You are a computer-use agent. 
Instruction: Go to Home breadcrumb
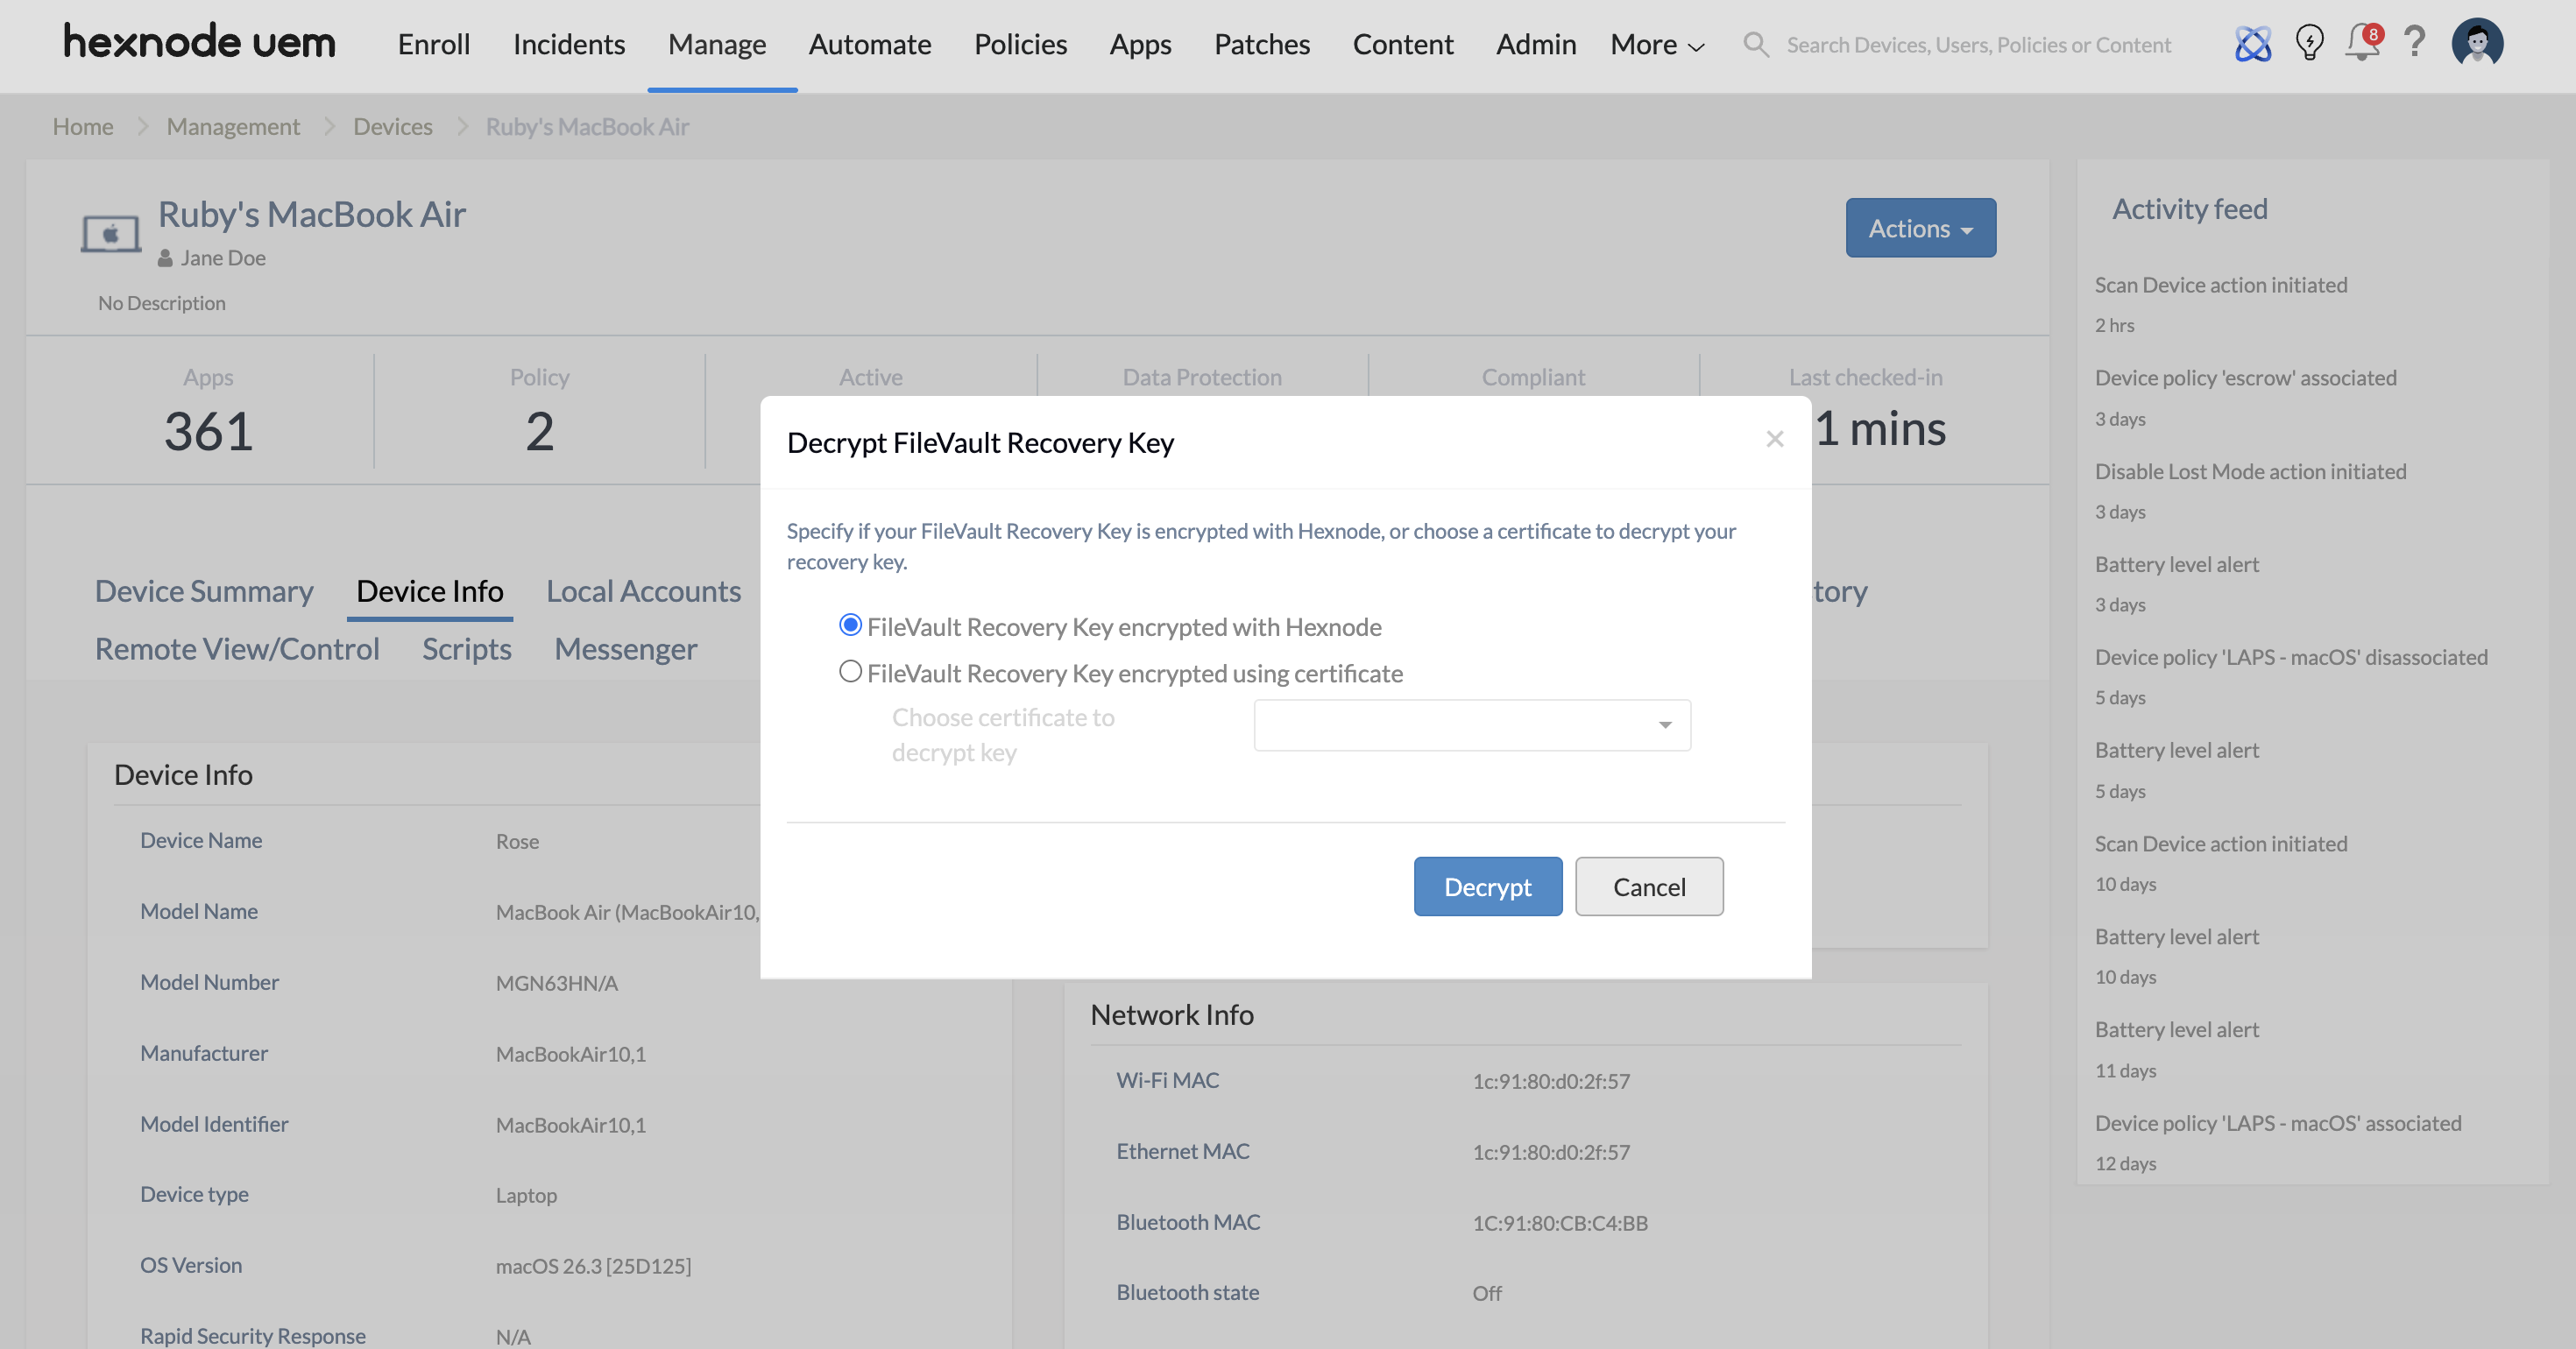[x=83, y=126]
